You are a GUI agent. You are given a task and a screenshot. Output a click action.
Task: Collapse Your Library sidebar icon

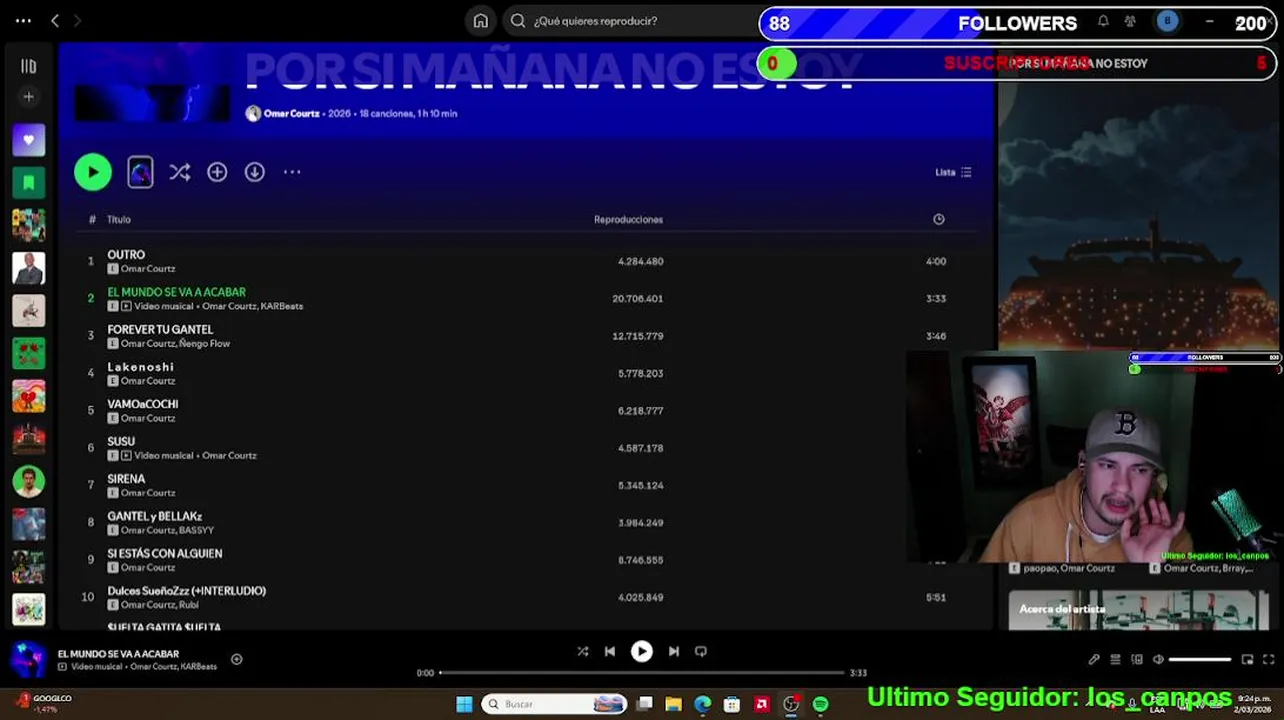29,66
